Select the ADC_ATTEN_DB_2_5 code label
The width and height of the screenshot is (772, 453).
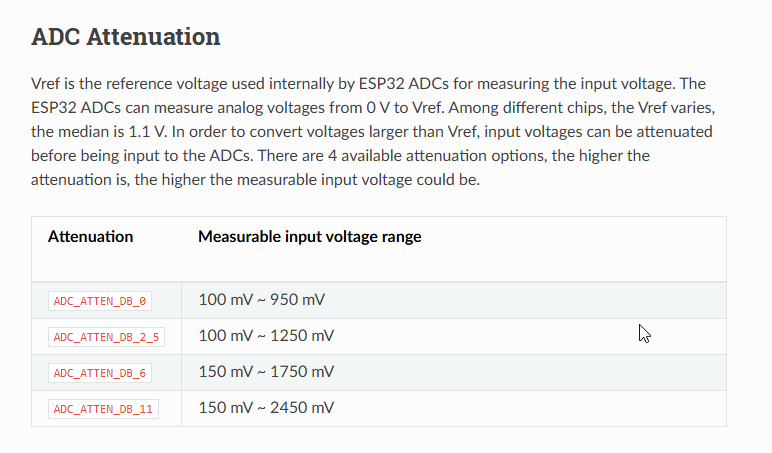coord(106,337)
